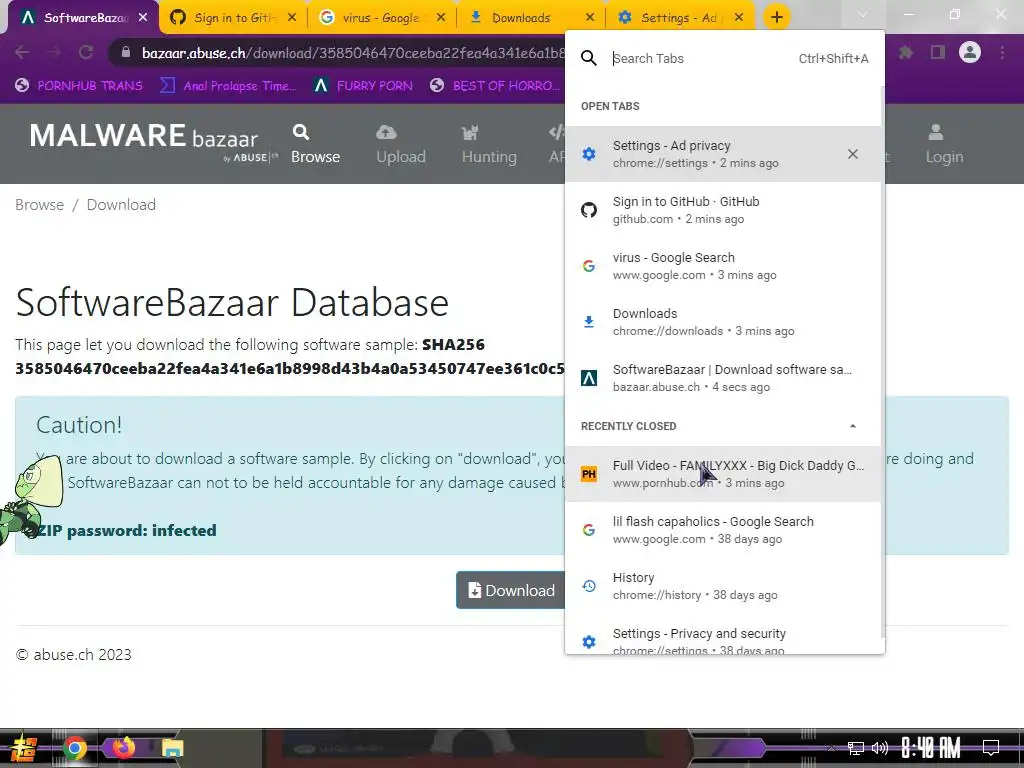Click the ZIP password: infected text
This screenshot has height=768, width=1024.
(x=125, y=530)
